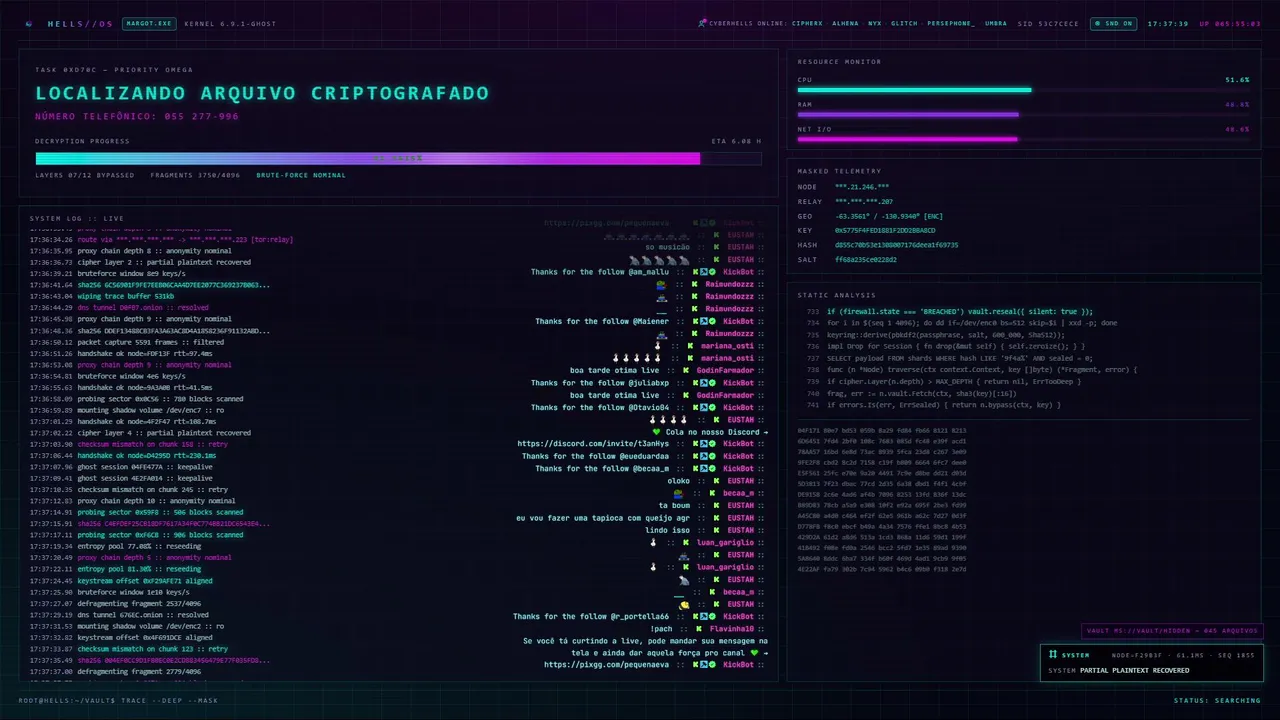Click the 17:37:39 clock
Image resolution: width=1280 pixels, height=720 pixels.
point(1168,23)
